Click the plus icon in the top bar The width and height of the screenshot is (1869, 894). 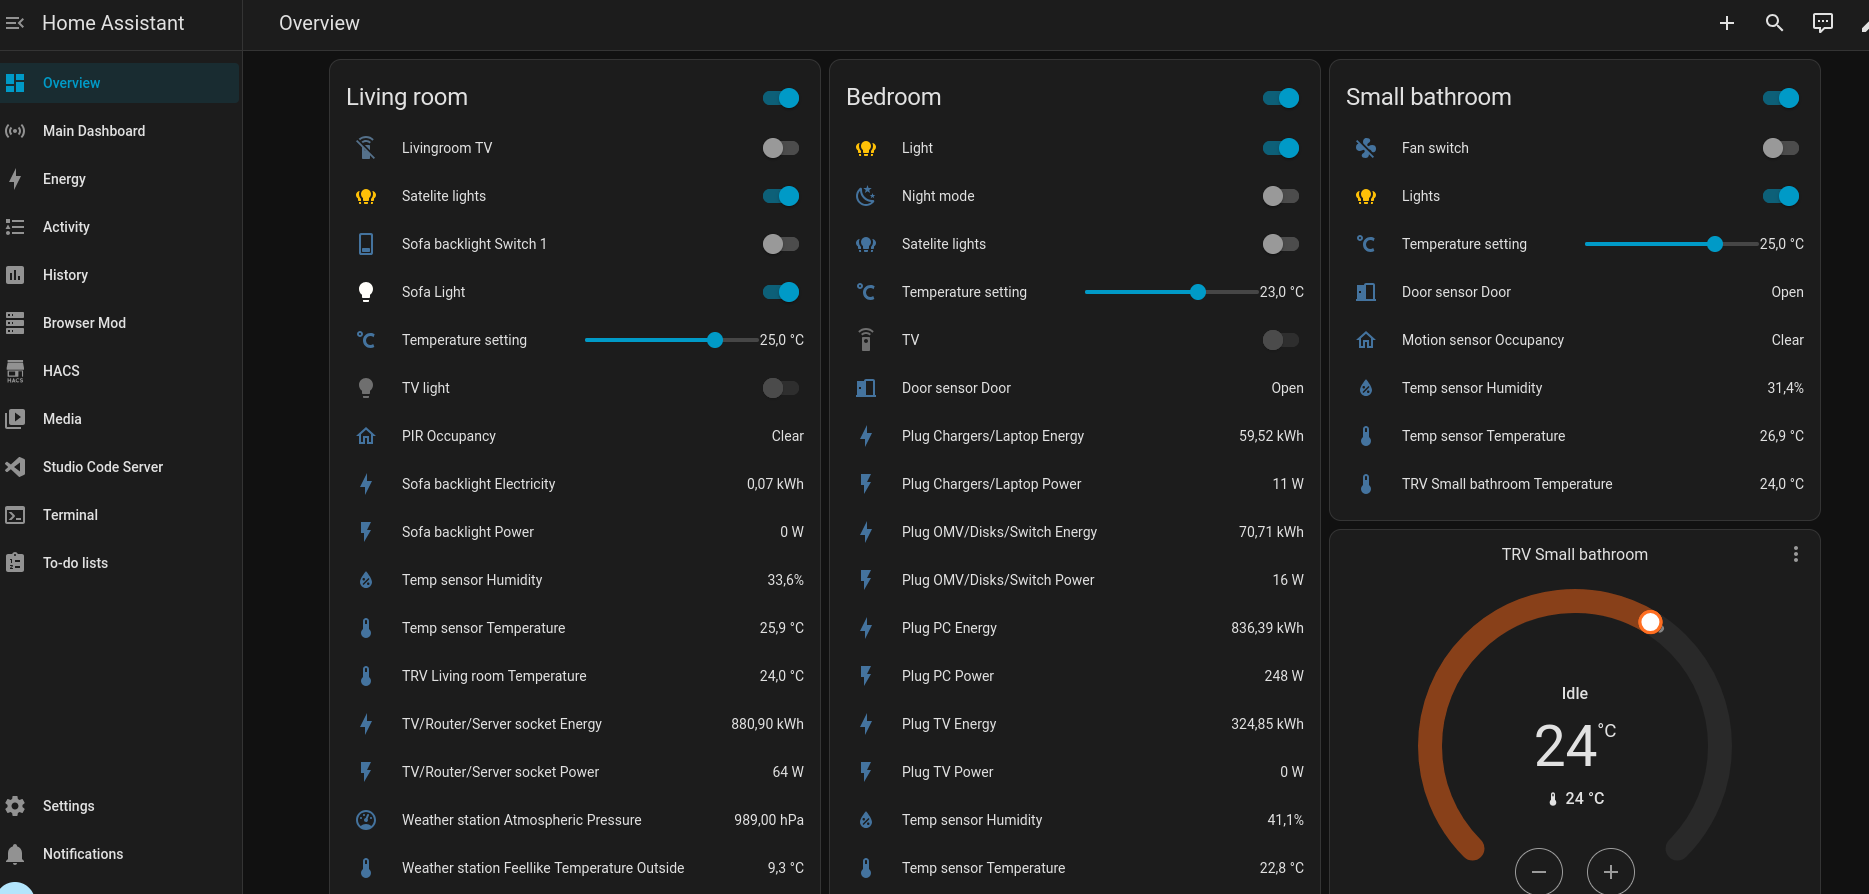pos(1726,23)
